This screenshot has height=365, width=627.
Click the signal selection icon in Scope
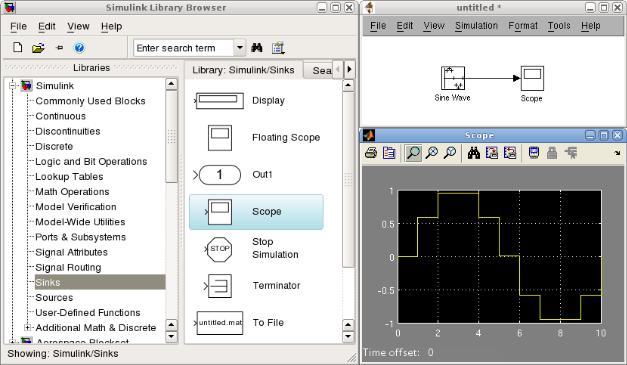pos(571,153)
